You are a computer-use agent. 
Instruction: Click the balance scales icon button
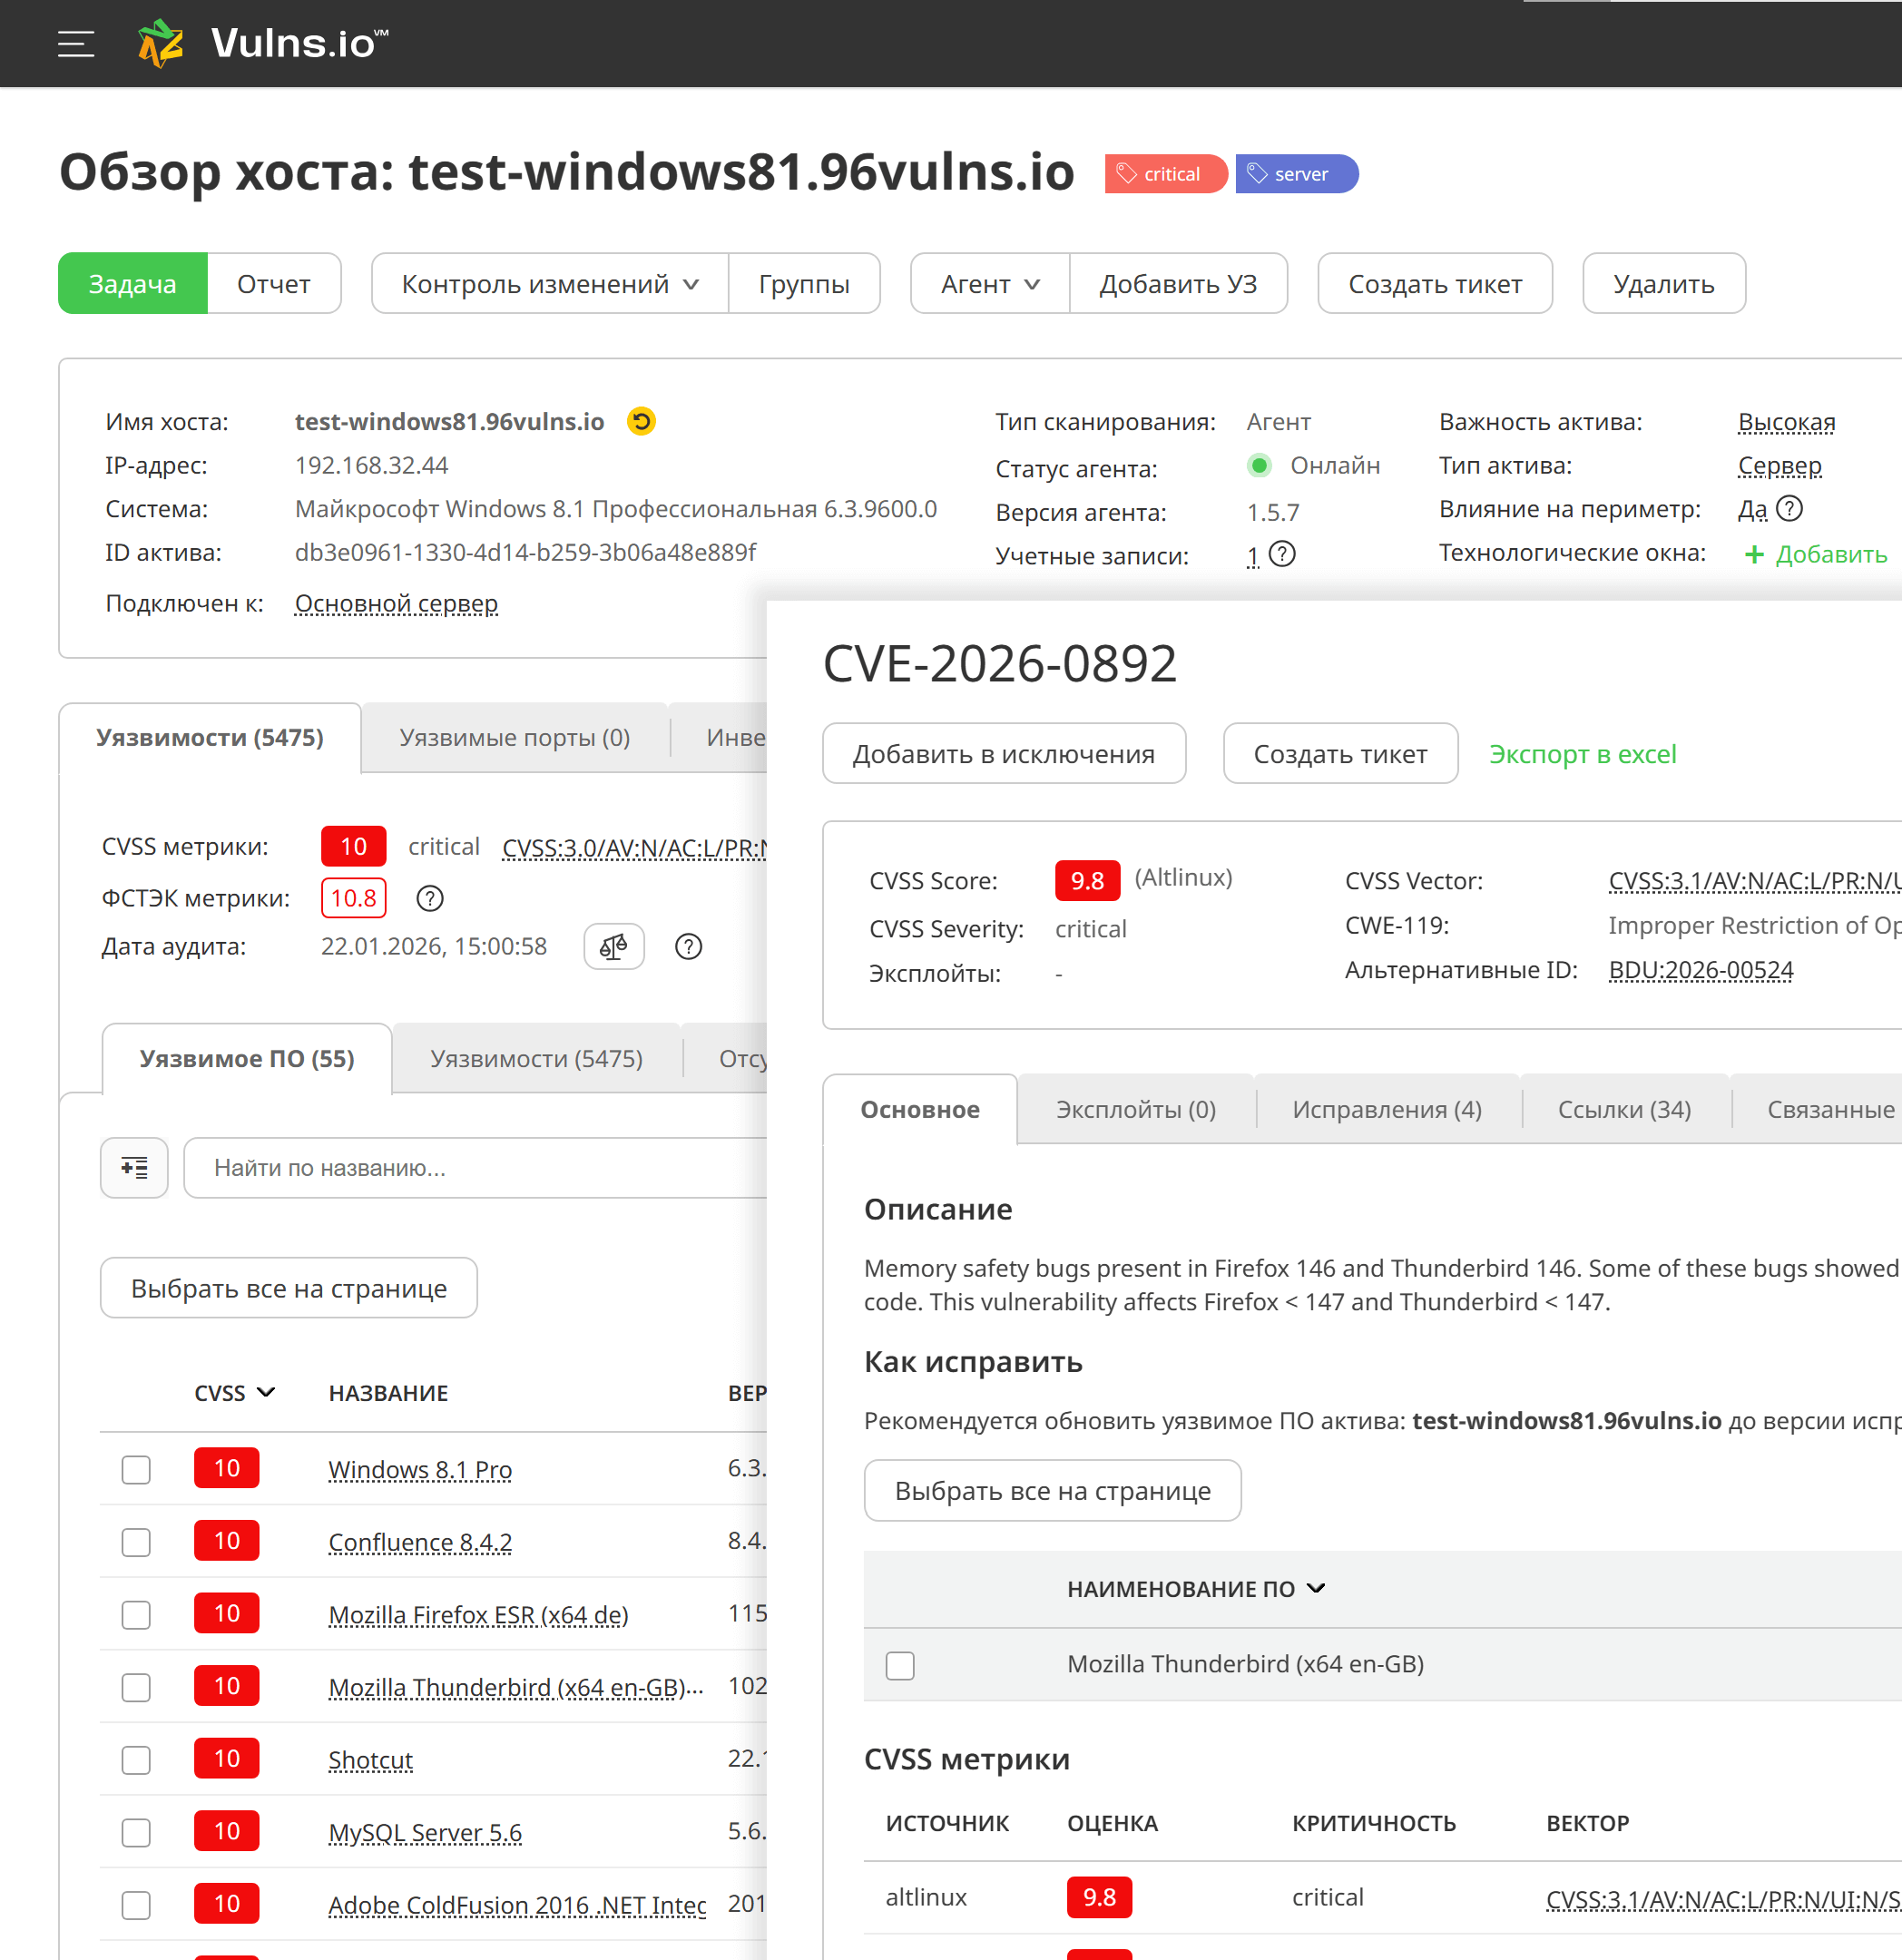point(613,946)
